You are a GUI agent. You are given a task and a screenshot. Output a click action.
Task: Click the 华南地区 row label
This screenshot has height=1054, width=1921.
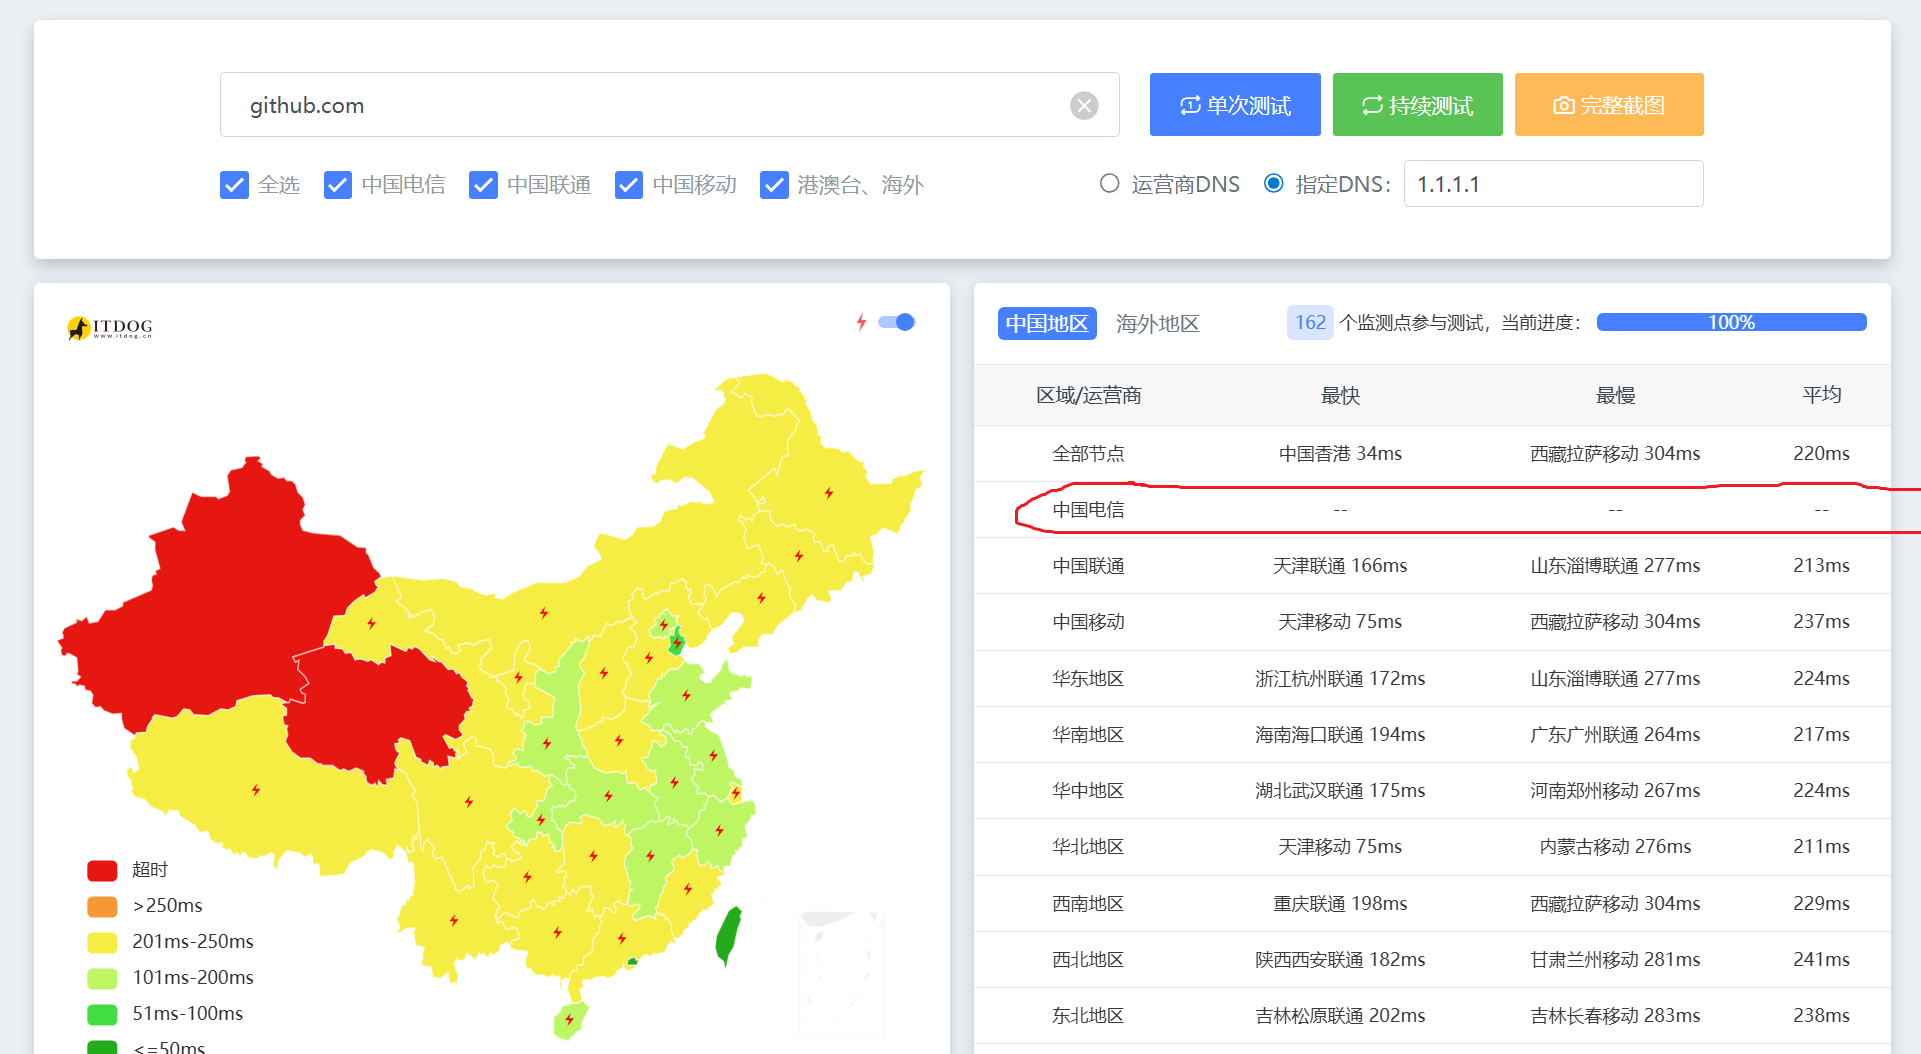pos(1088,735)
